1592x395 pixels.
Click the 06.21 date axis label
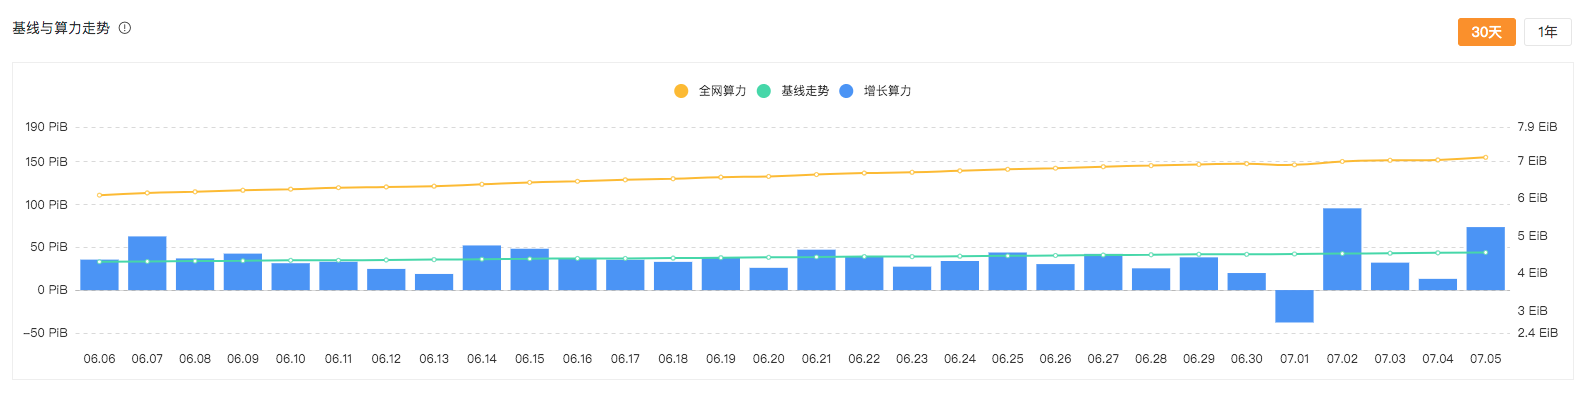pos(816,359)
